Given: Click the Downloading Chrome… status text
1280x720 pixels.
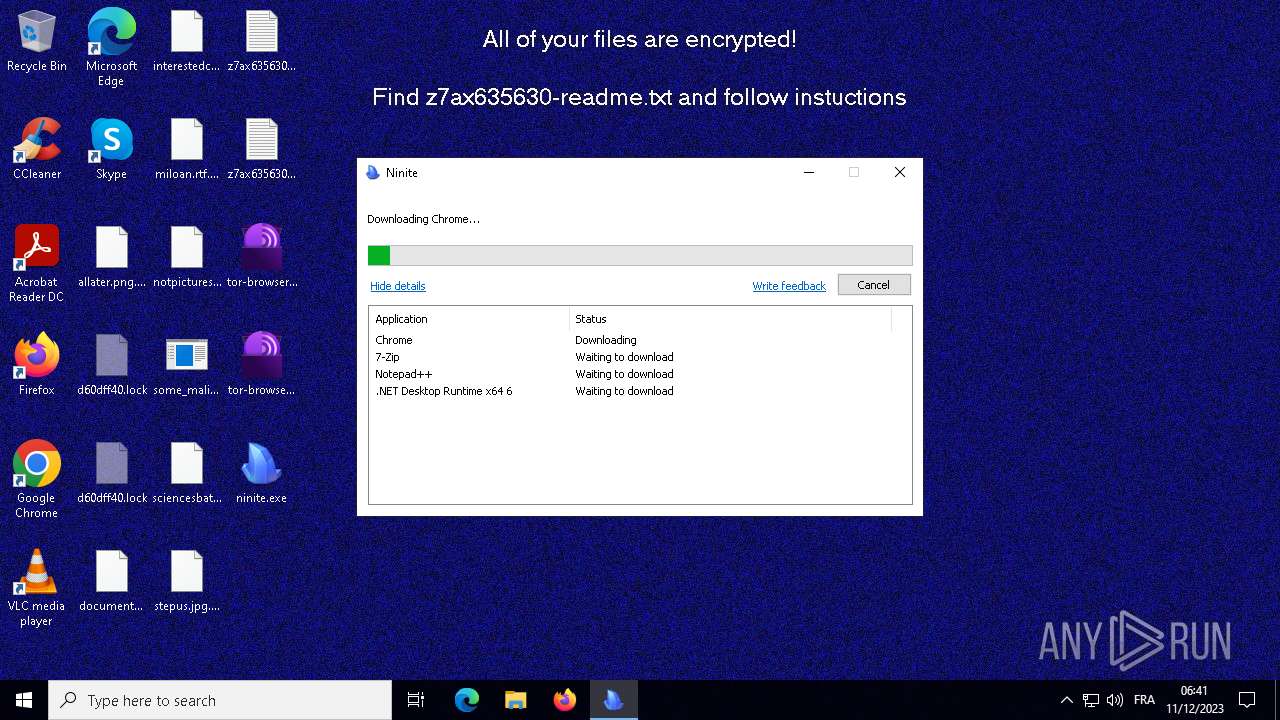Looking at the screenshot, I should [x=423, y=219].
